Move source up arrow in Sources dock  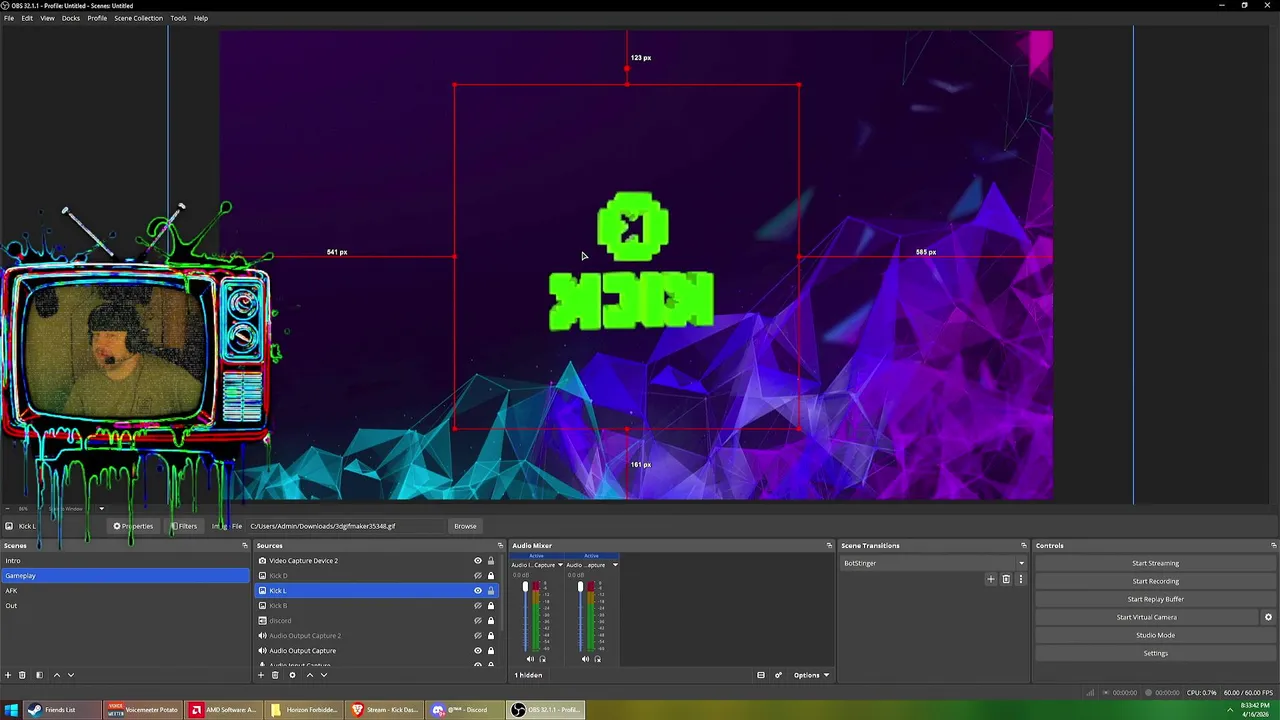pyautogui.click(x=309, y=675)
